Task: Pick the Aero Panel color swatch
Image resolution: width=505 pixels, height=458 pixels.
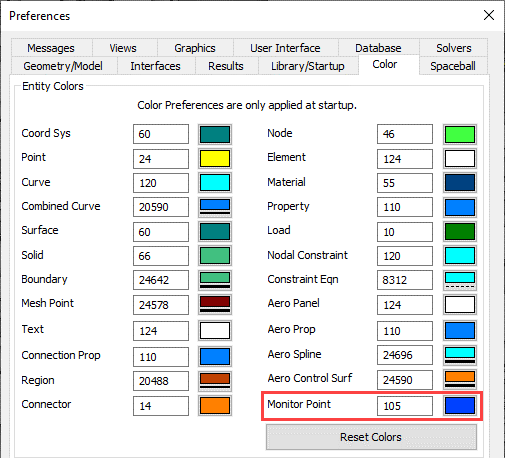Action: [x=460, y=305]
